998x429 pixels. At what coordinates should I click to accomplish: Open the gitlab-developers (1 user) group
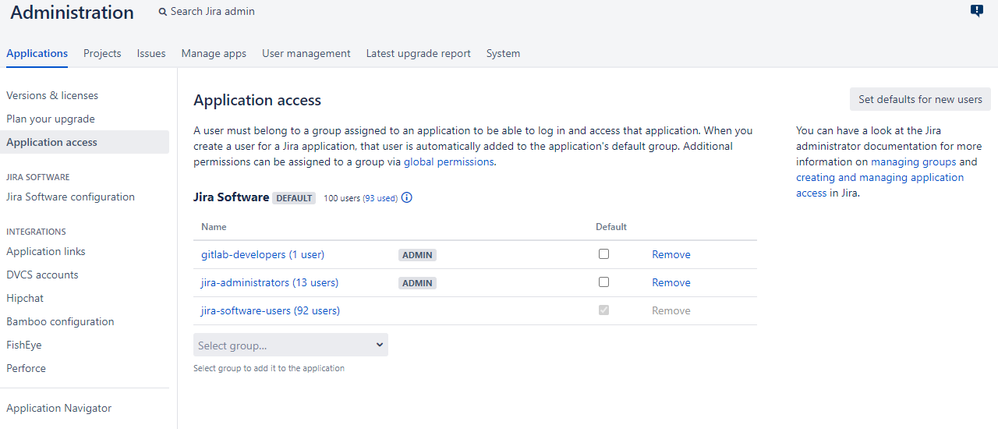tap(263, 255)
